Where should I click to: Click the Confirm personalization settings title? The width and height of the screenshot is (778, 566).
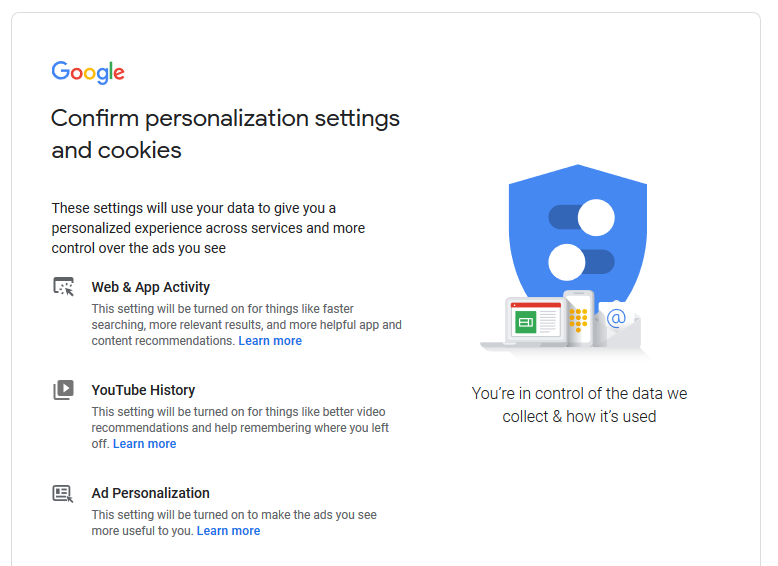point(225,134)
